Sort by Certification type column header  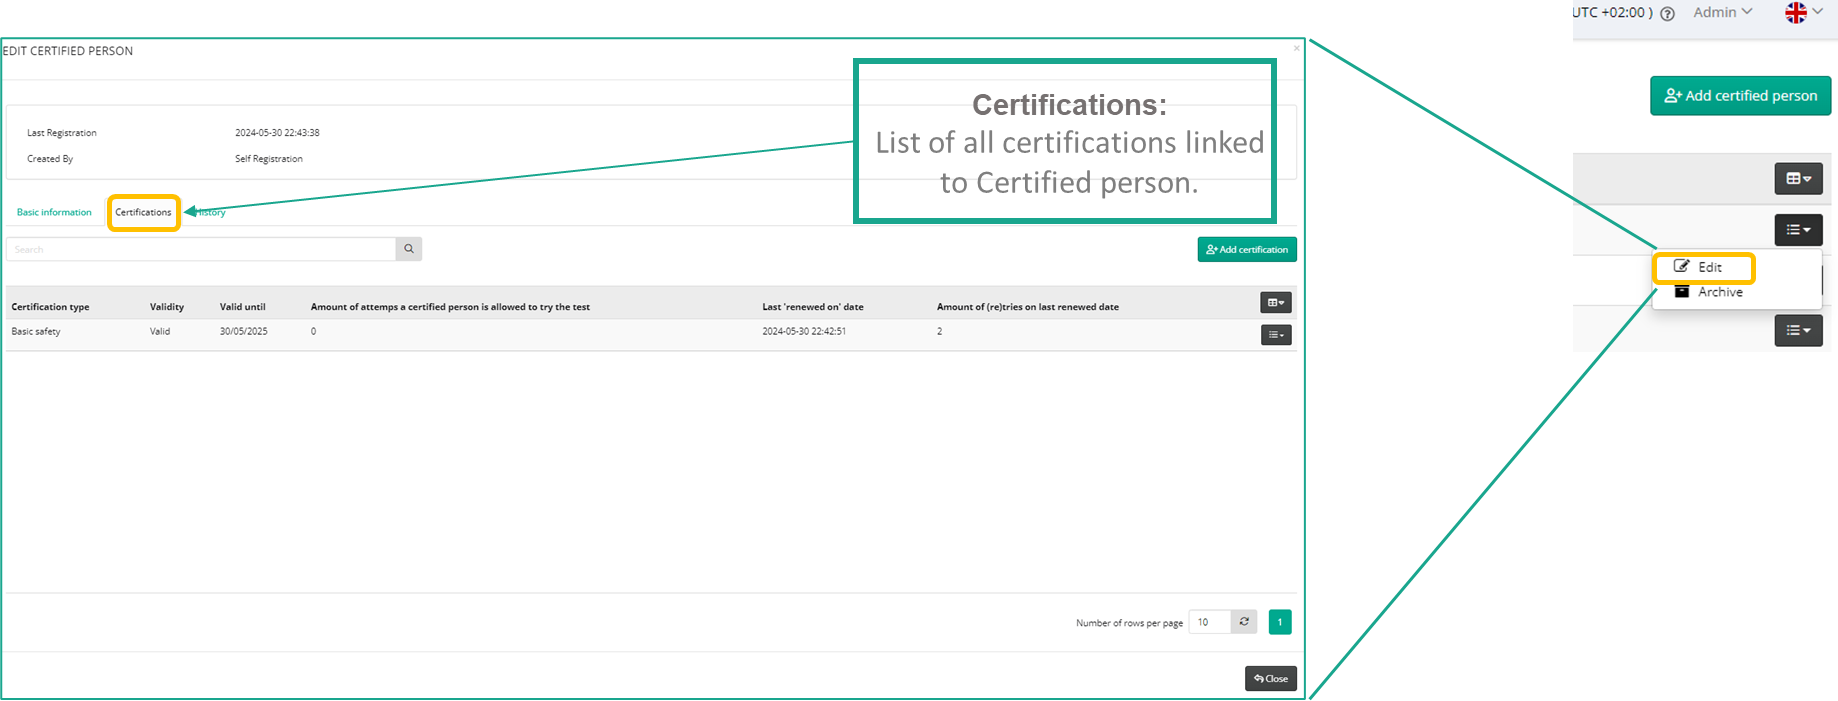[50, 307]
